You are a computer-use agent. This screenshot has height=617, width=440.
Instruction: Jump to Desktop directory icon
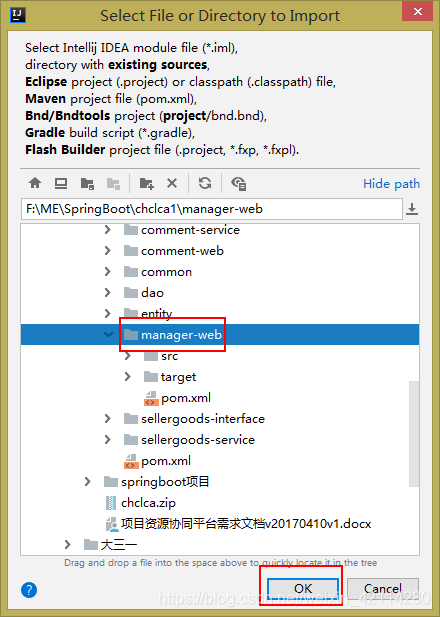coord(61,183)
